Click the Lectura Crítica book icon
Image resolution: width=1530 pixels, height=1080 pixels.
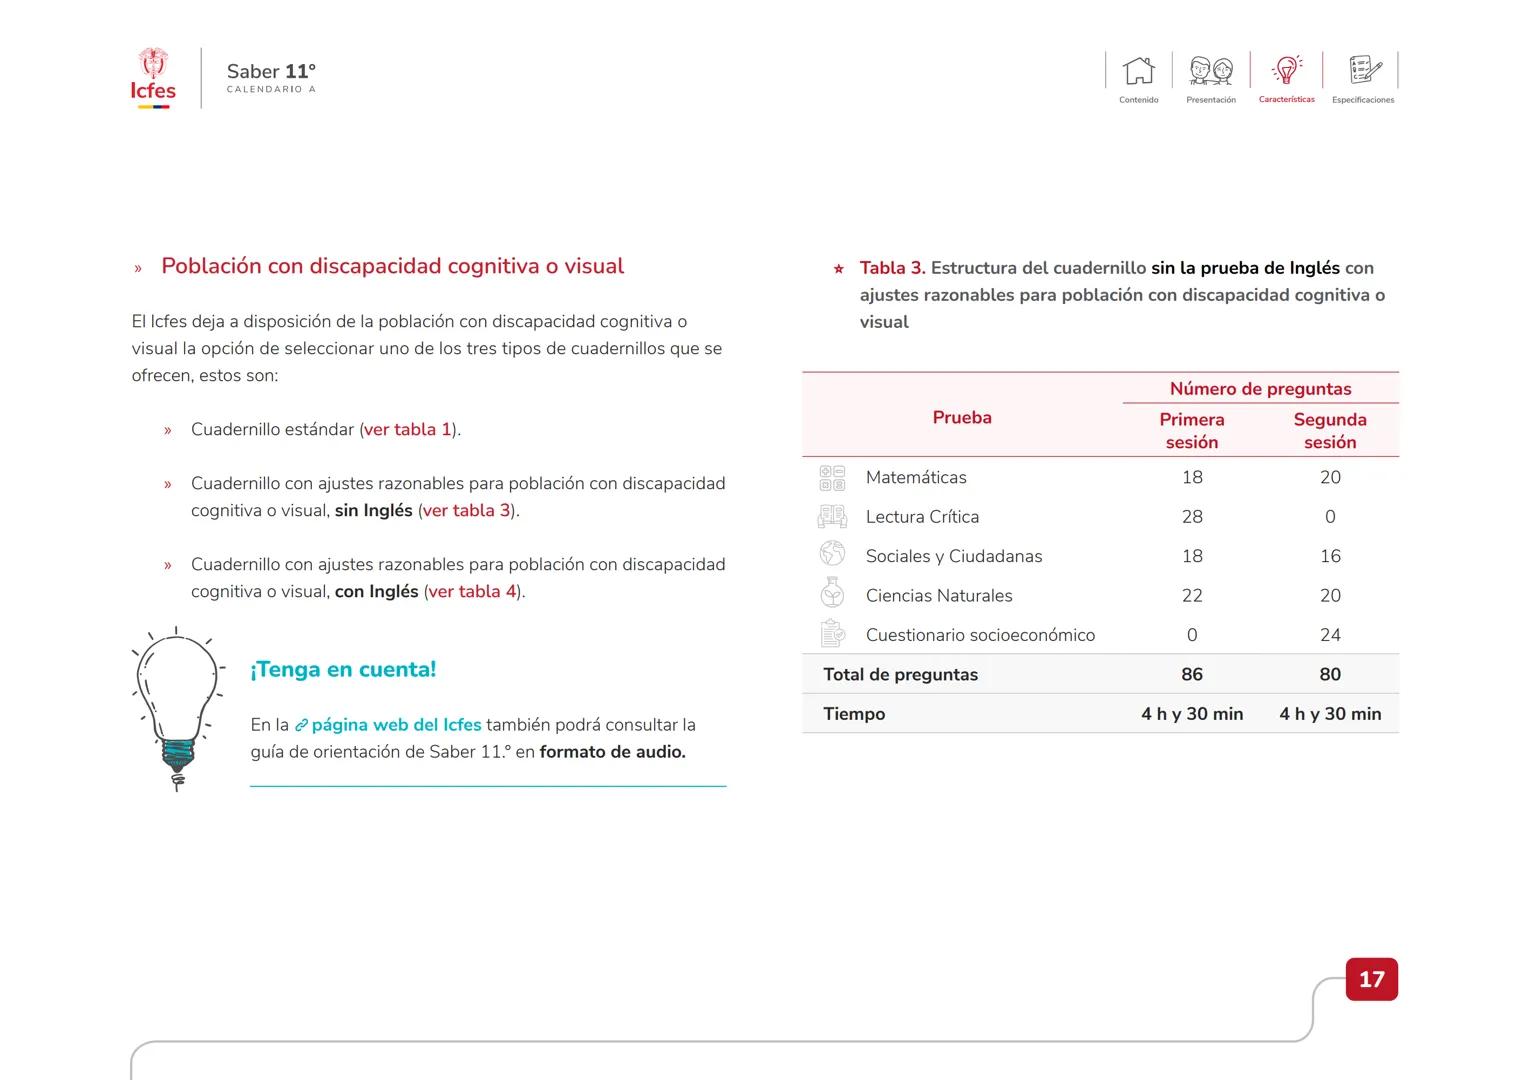coord(832,517)
